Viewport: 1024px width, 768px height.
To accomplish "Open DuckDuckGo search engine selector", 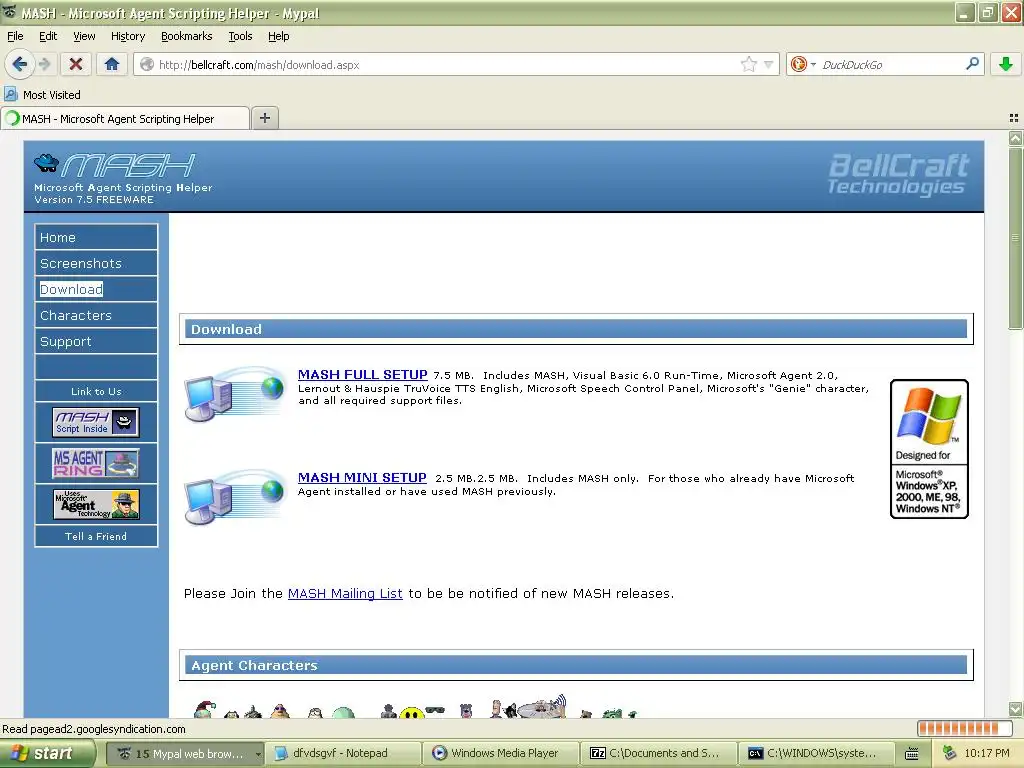I will pyautogui.click(x=803, y=64).
